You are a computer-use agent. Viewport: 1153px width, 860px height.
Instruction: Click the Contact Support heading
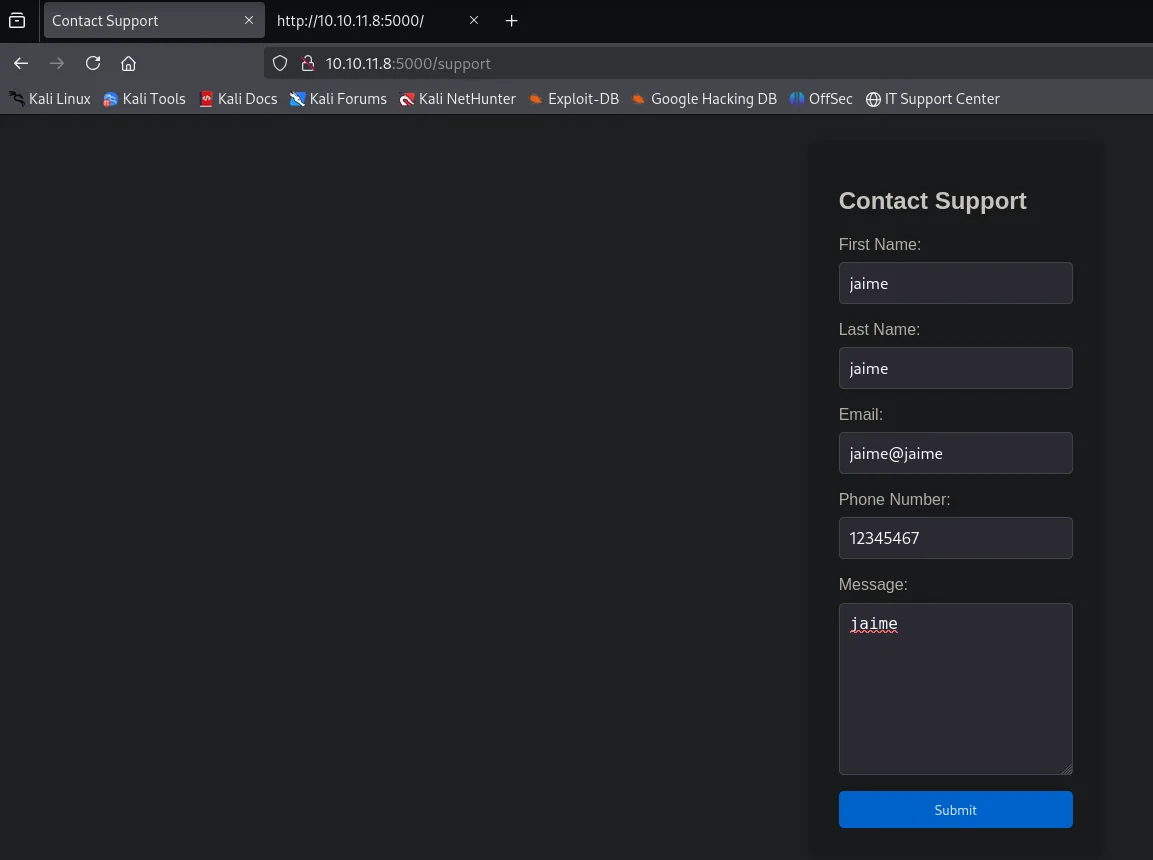click(932, 201)
